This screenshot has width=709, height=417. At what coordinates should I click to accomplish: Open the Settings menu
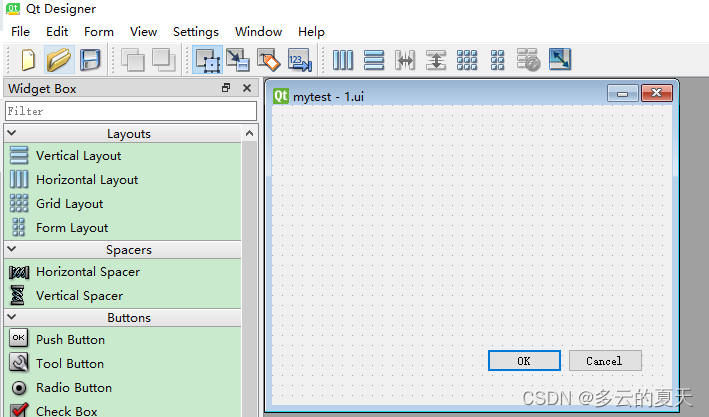coord(196,32)
